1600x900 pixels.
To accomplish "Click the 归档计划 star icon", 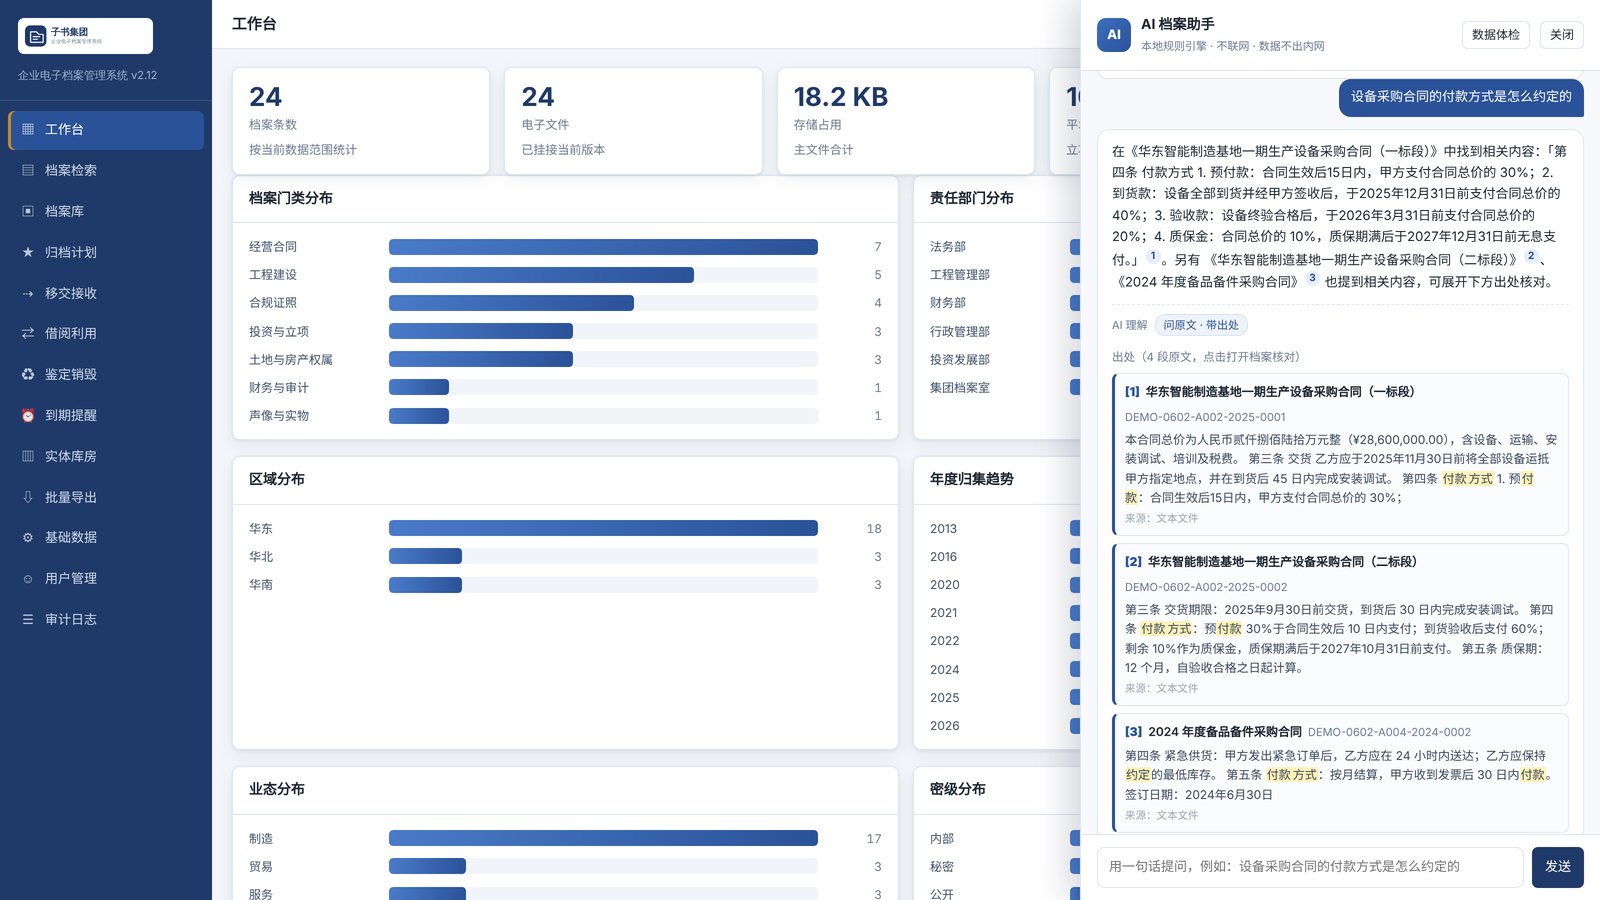I will (x=28, y=253).
